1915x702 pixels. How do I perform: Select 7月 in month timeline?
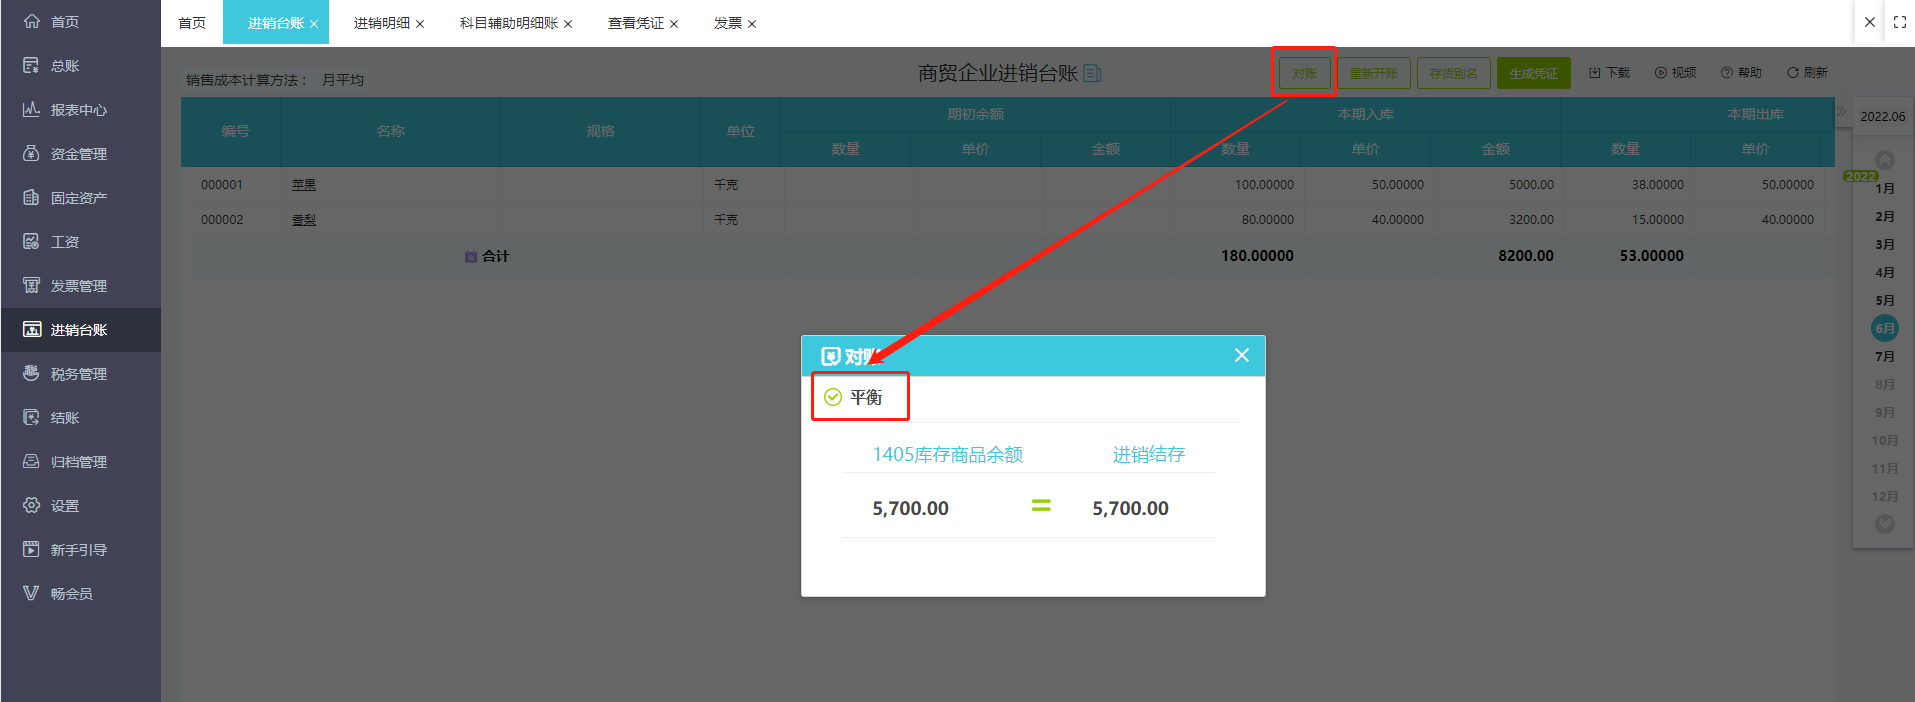(1885, 356)
